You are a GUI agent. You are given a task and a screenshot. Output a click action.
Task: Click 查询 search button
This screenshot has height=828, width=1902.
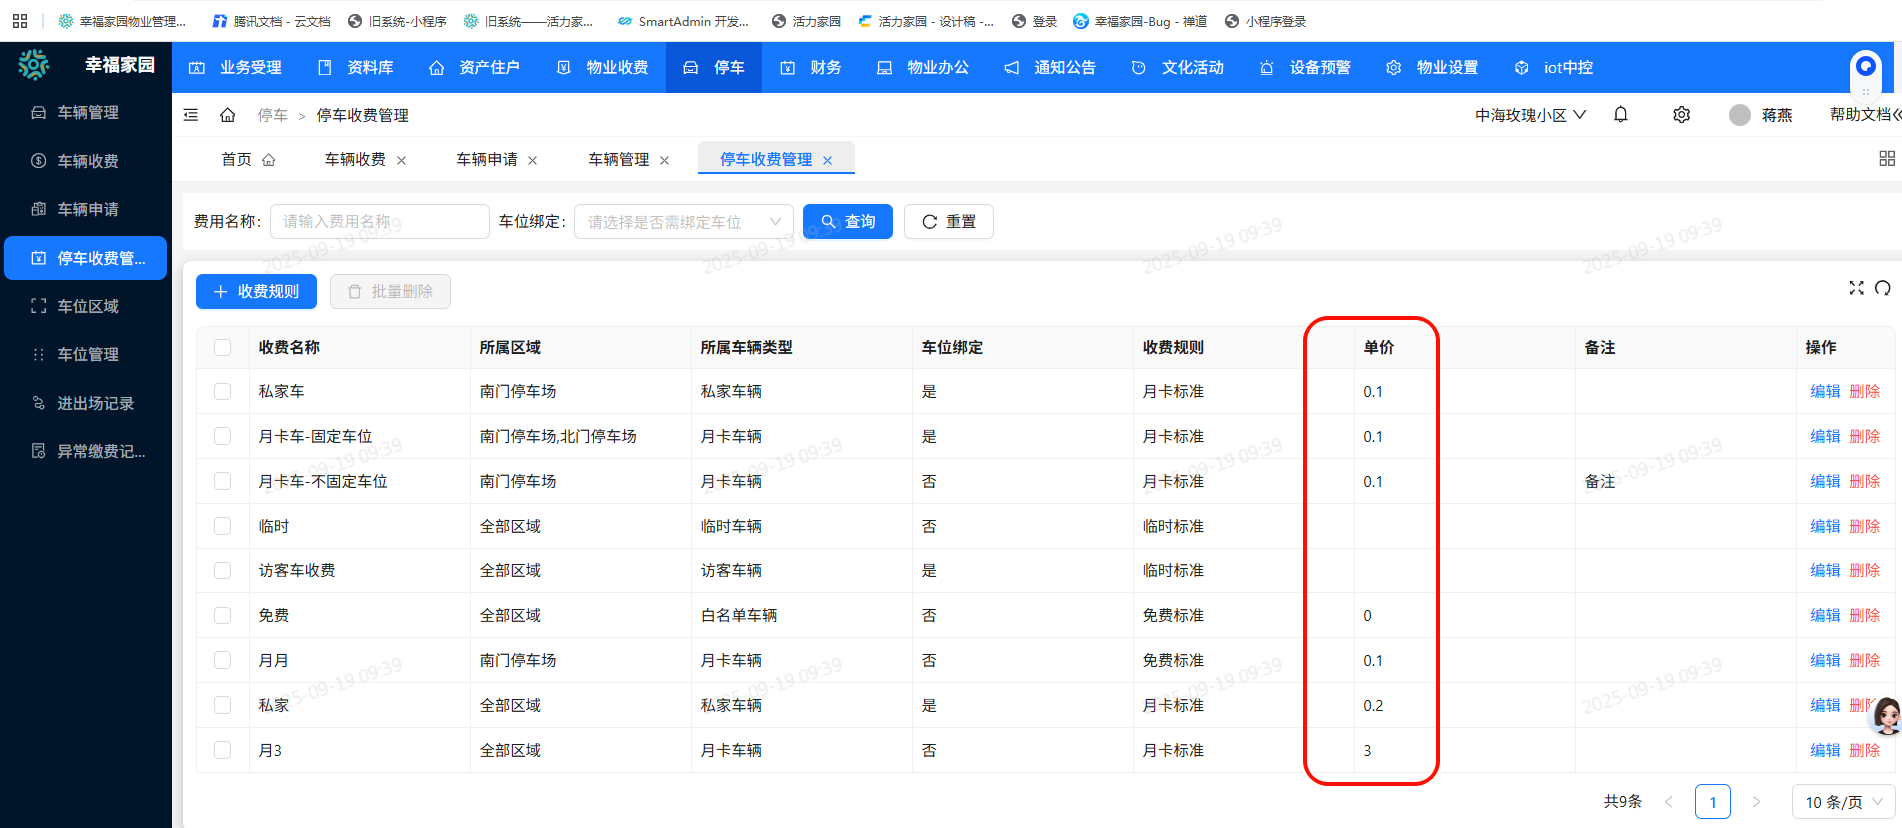[x=848, y=221]
